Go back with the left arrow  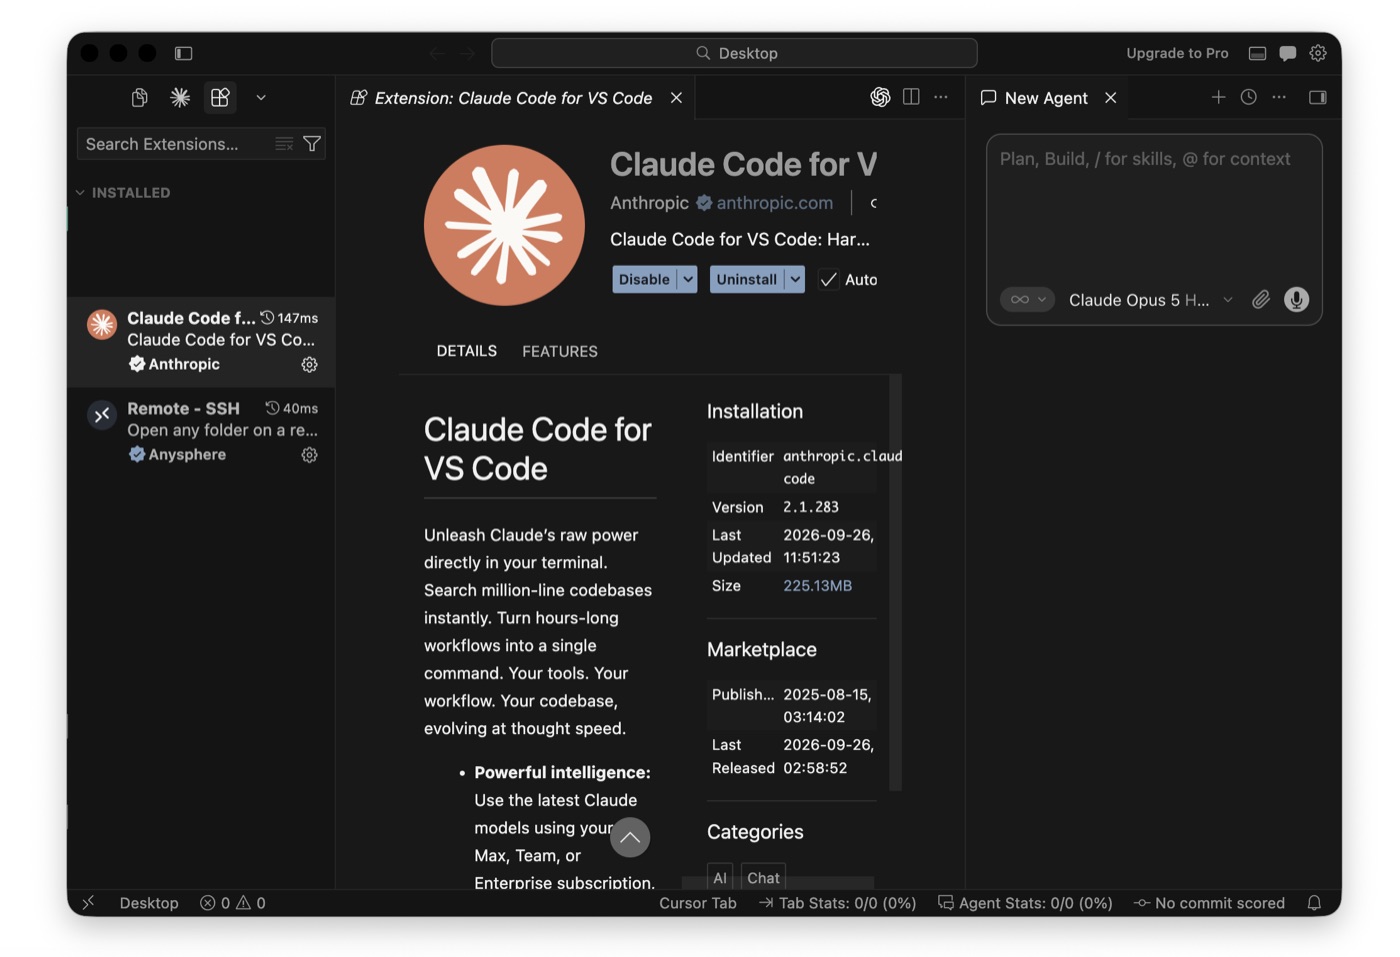point(436,53)
